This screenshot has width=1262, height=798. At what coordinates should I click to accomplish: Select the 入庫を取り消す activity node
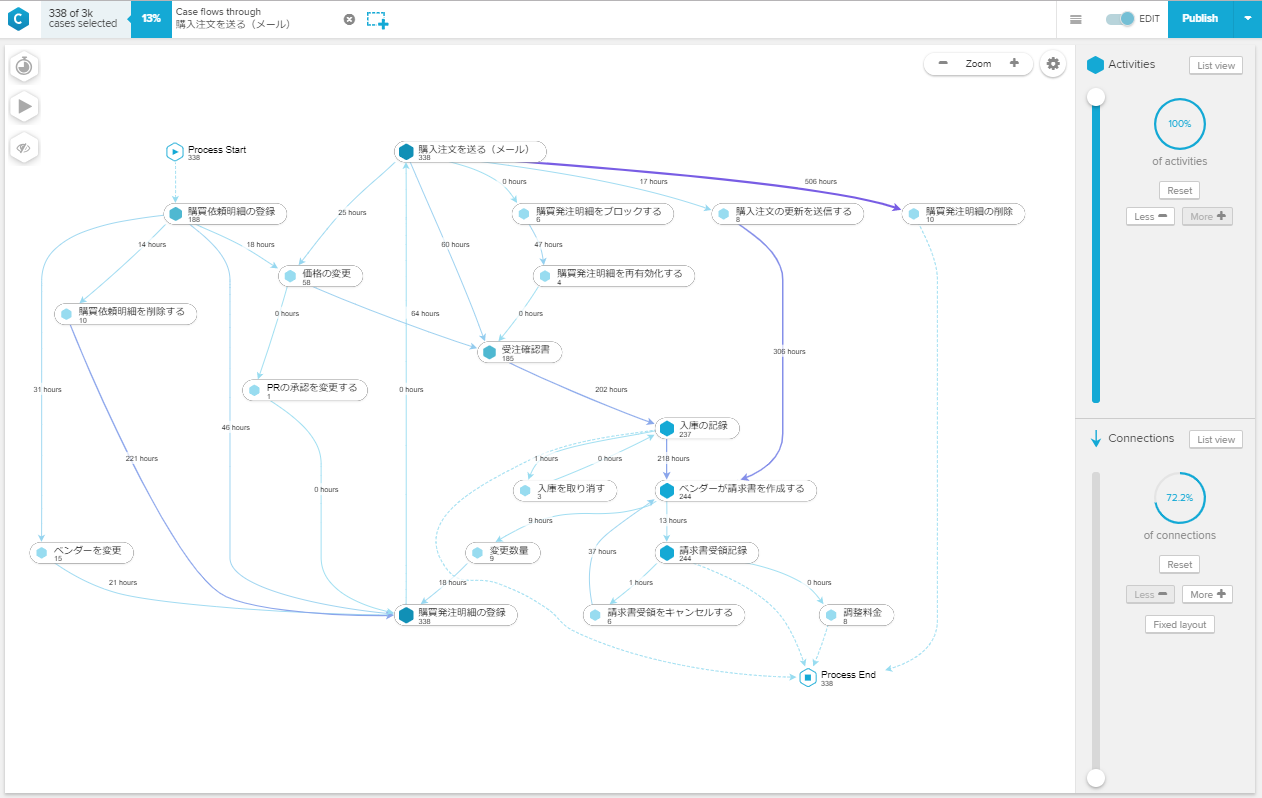click(x=564, y=491)
